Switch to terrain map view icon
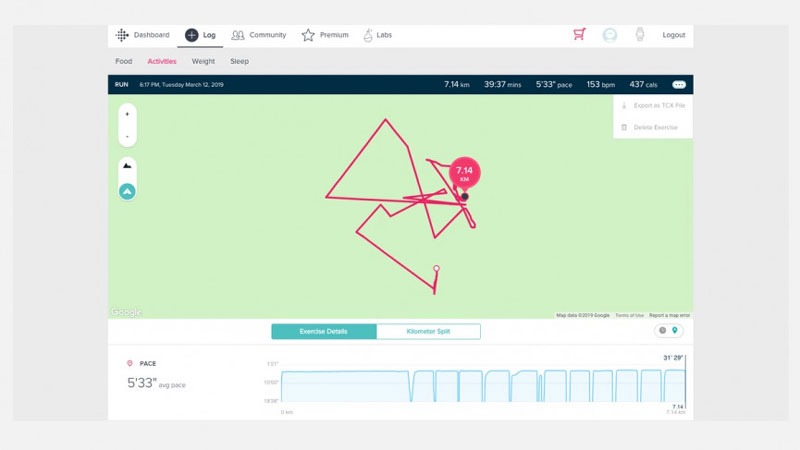The image size is (800, 450). (x=127, y=166)
